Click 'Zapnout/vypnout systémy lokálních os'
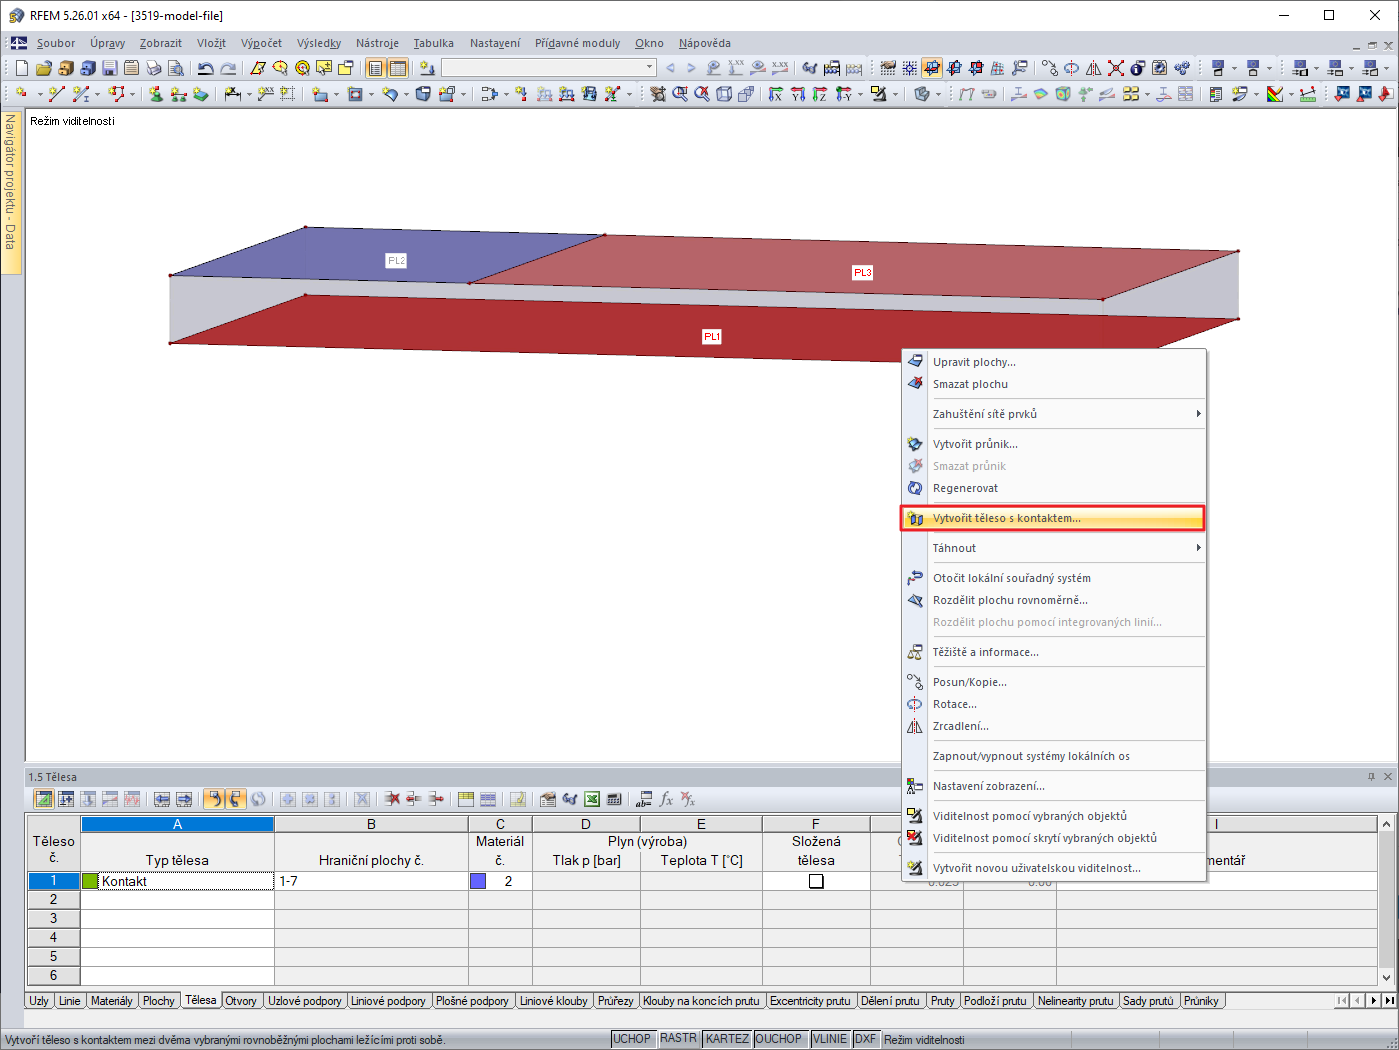 click(x=1054, y=756)
